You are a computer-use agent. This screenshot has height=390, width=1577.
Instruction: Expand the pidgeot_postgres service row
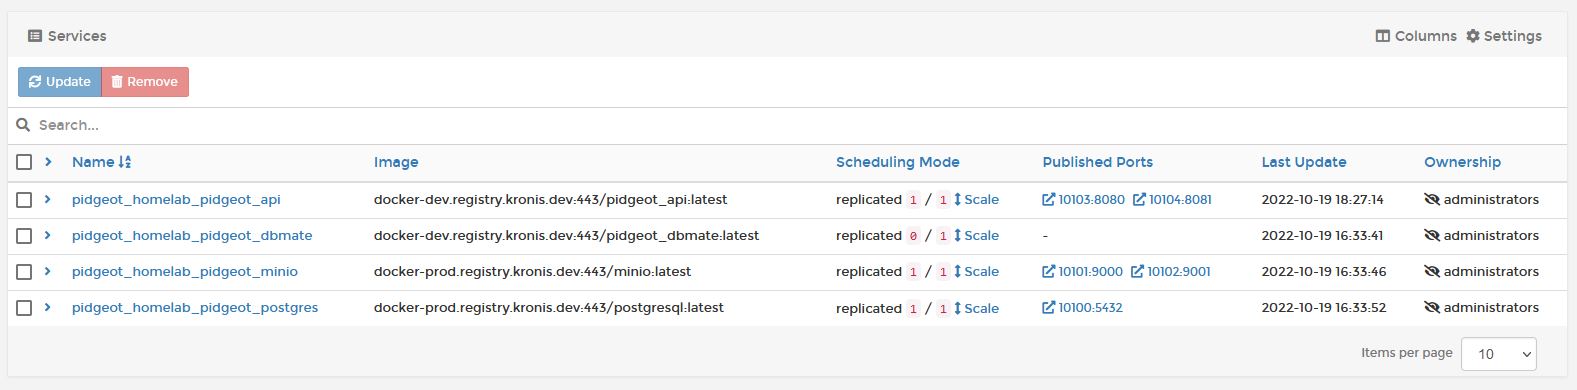pos(47,307)
